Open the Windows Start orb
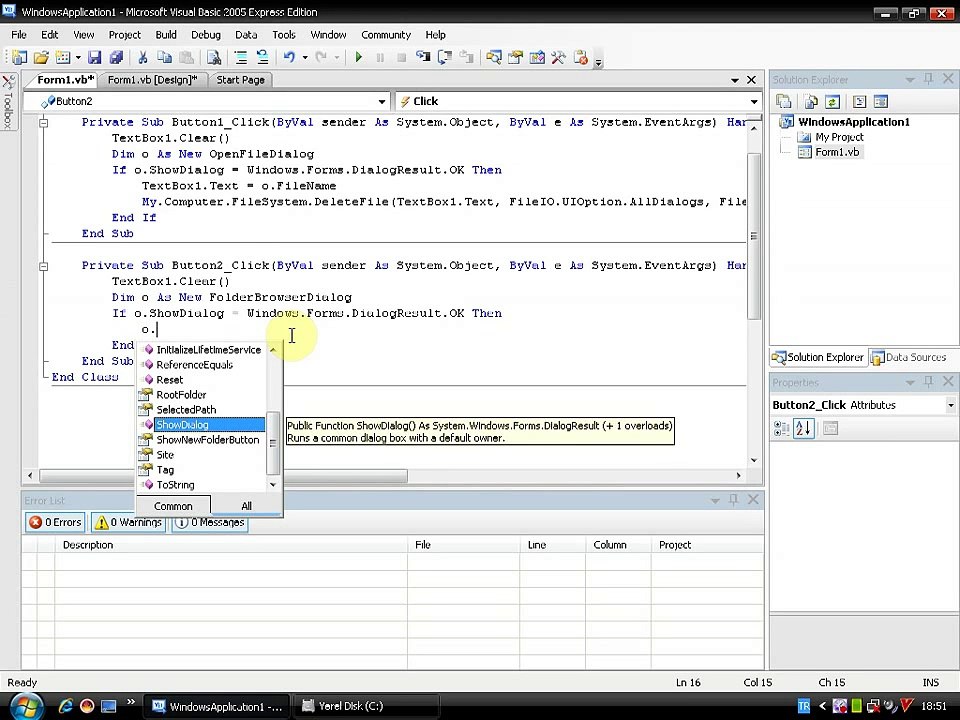 [x=26, y=706]
